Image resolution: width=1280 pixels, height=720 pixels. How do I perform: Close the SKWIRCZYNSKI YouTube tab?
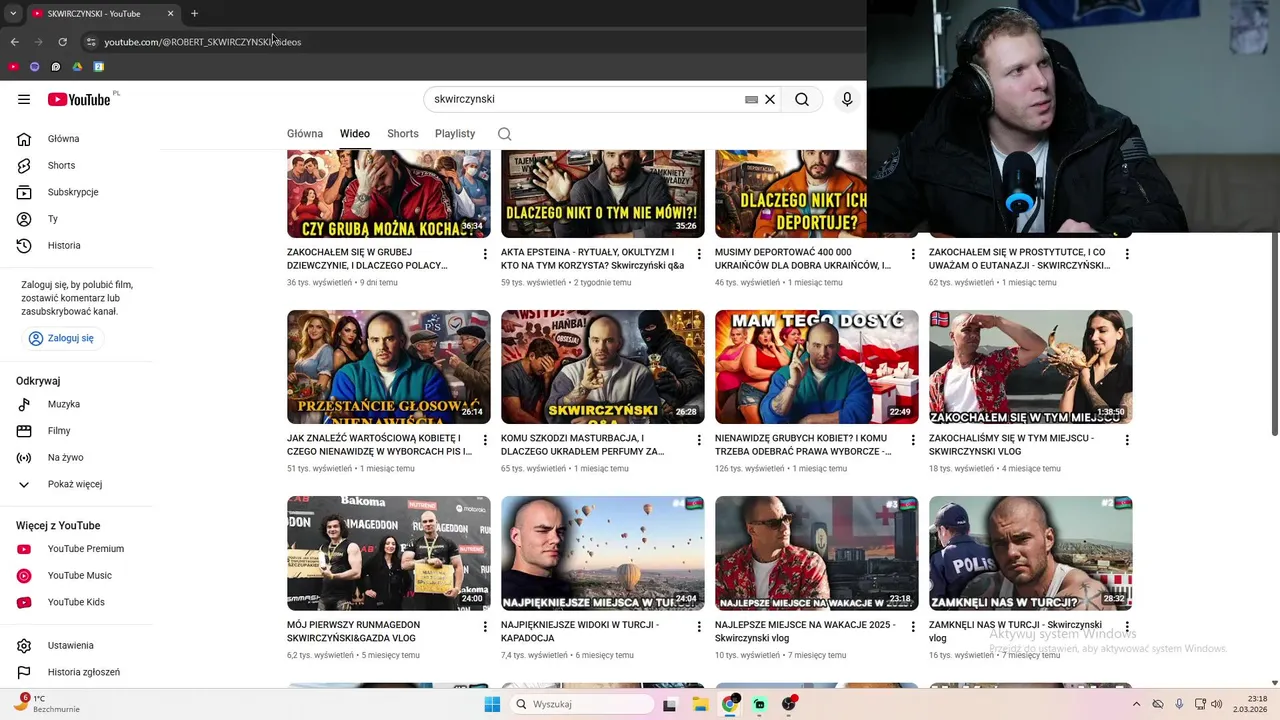point(170,14)
